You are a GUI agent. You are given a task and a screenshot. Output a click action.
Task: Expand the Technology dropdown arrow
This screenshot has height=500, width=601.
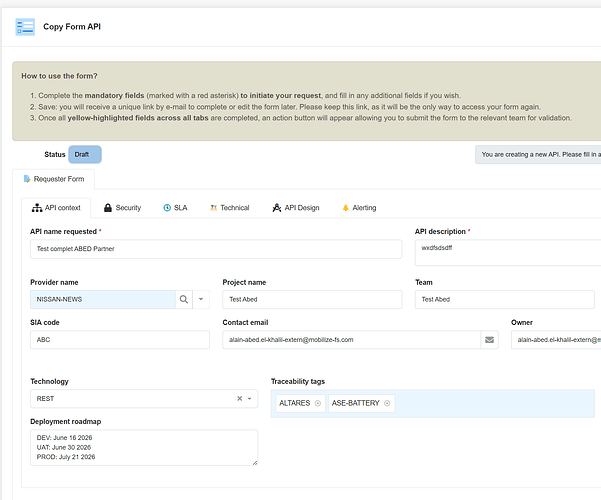pos(249,398)
